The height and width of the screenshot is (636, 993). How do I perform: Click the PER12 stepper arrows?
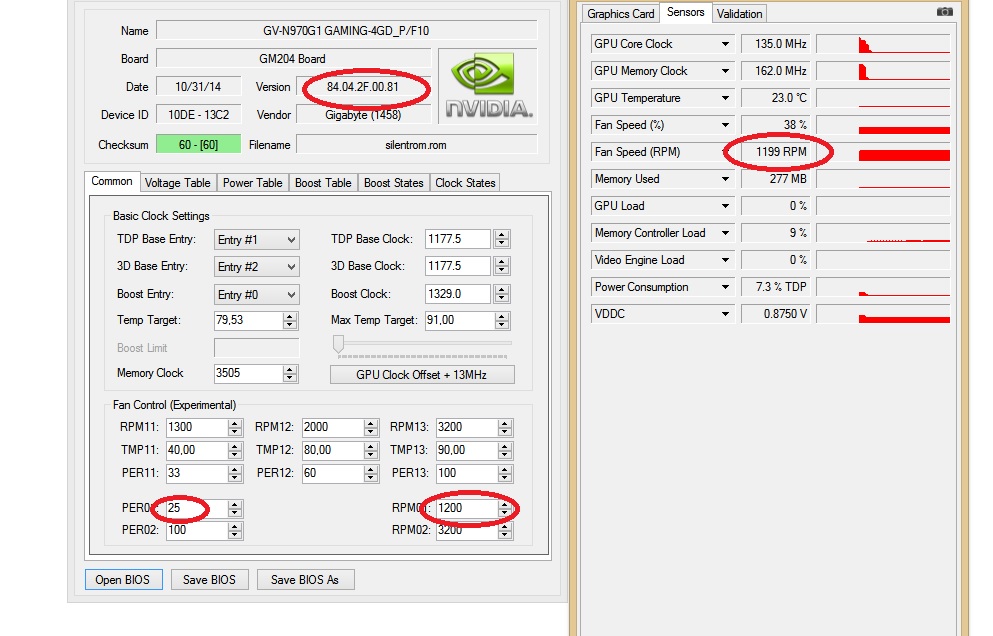(x=371, y=473)
